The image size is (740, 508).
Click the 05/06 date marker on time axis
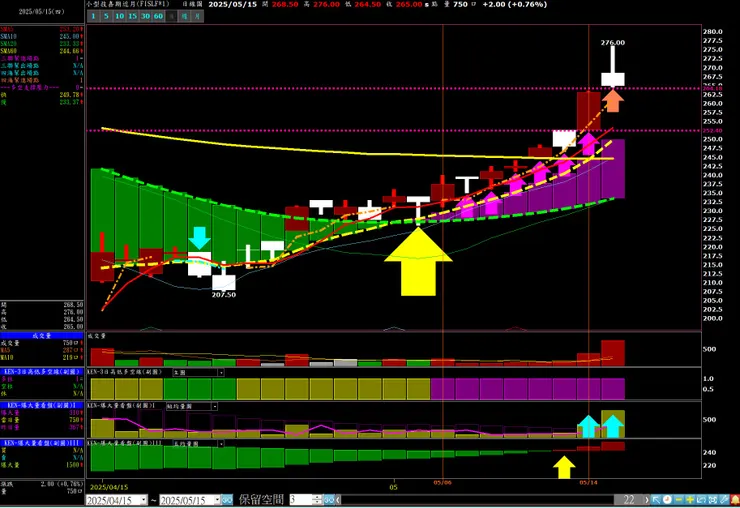(443, 483)
